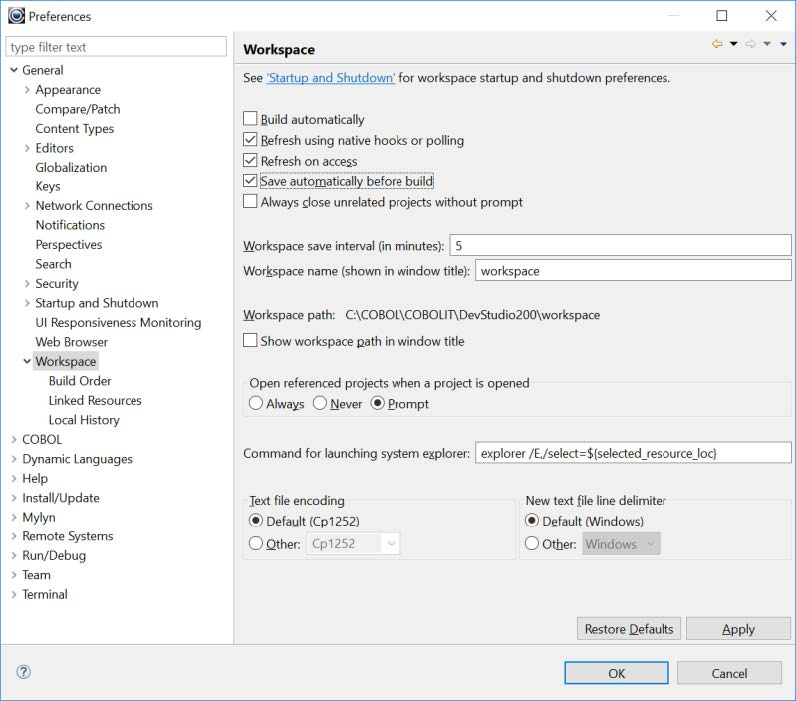
Task: Select Linked Resources in the tree
Action: [x=95, y=401]
